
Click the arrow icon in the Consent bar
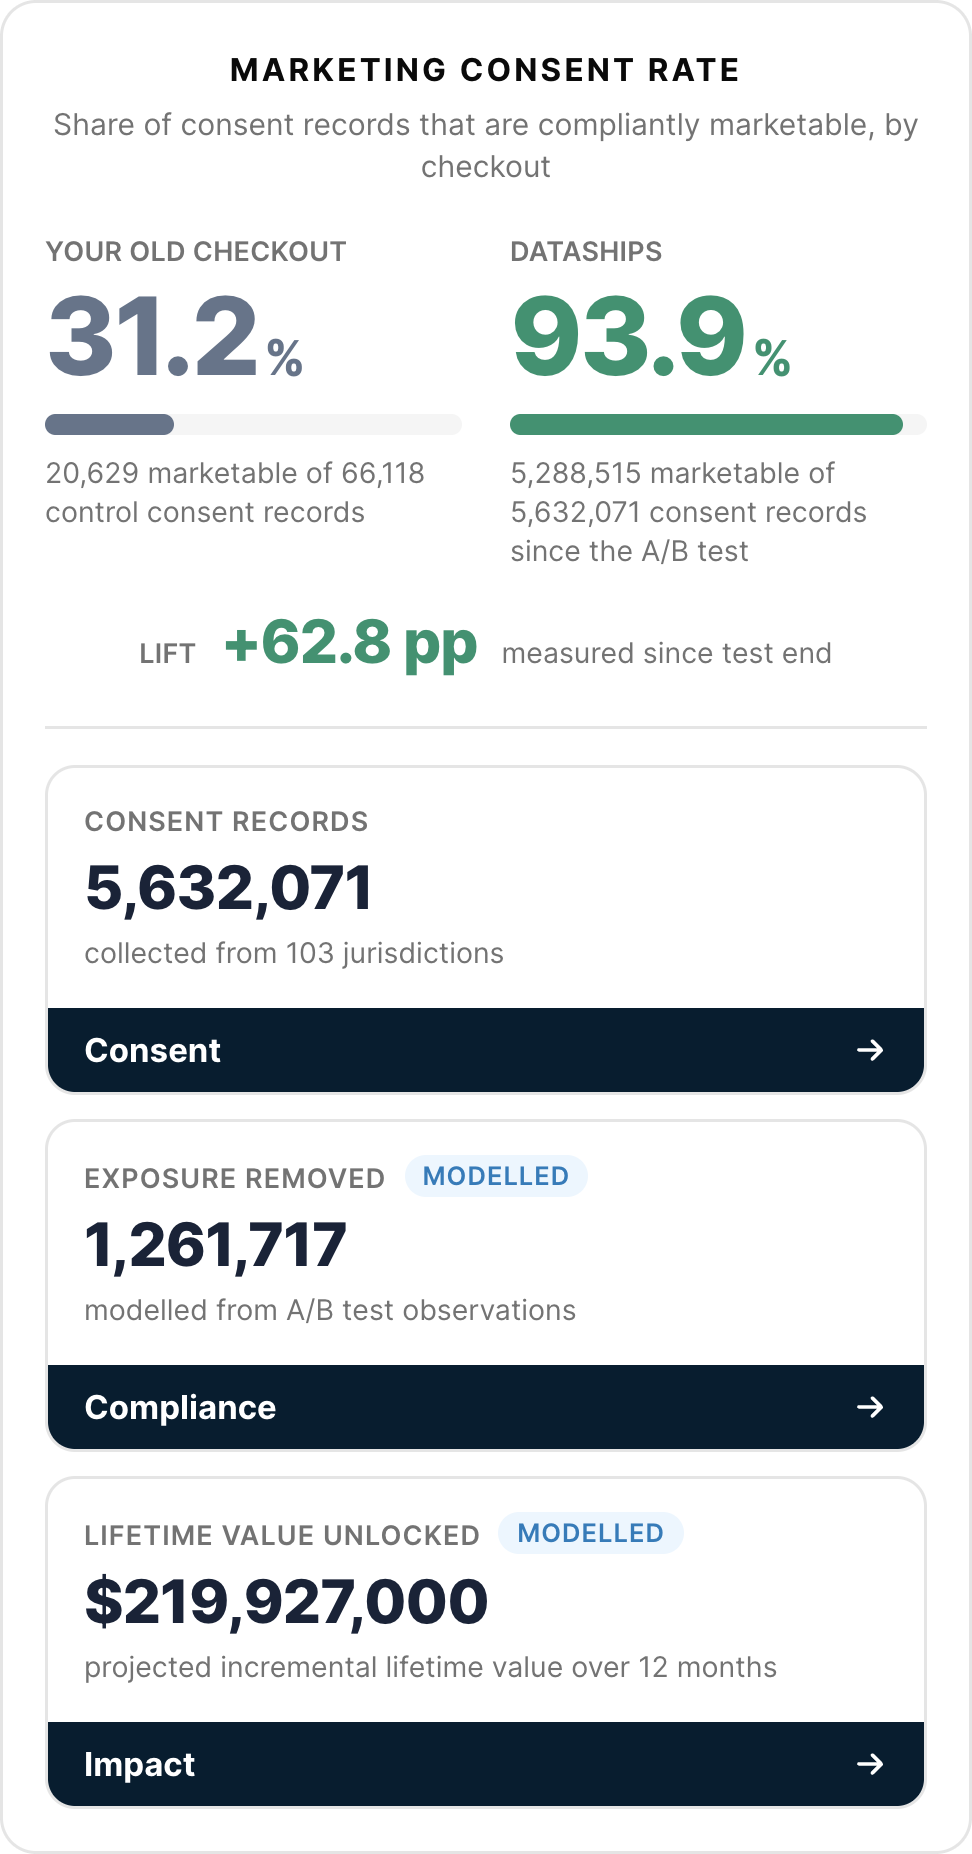[870, 1050]
